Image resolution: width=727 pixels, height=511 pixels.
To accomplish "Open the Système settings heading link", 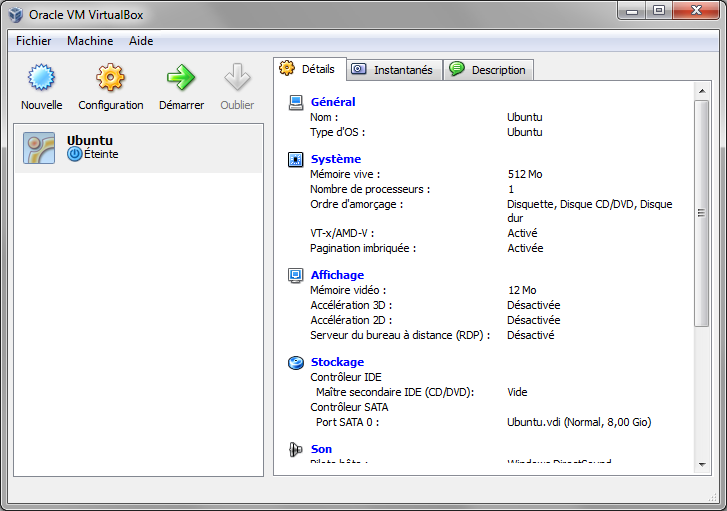I will [336, 159].
